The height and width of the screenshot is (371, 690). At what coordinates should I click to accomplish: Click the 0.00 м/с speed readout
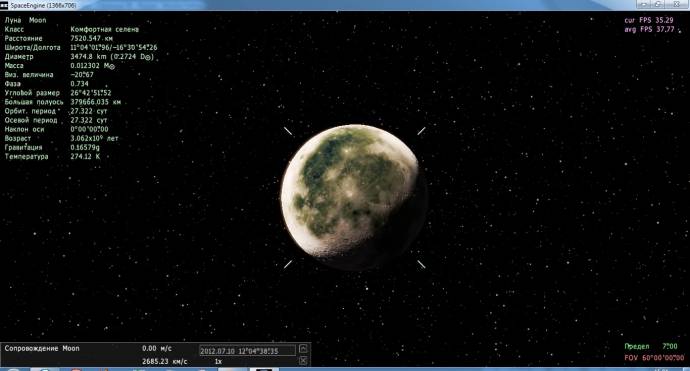click(157, 348)
